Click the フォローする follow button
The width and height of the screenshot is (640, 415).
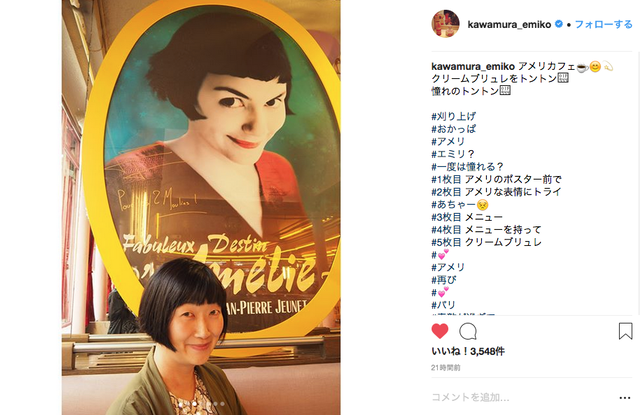603,24
